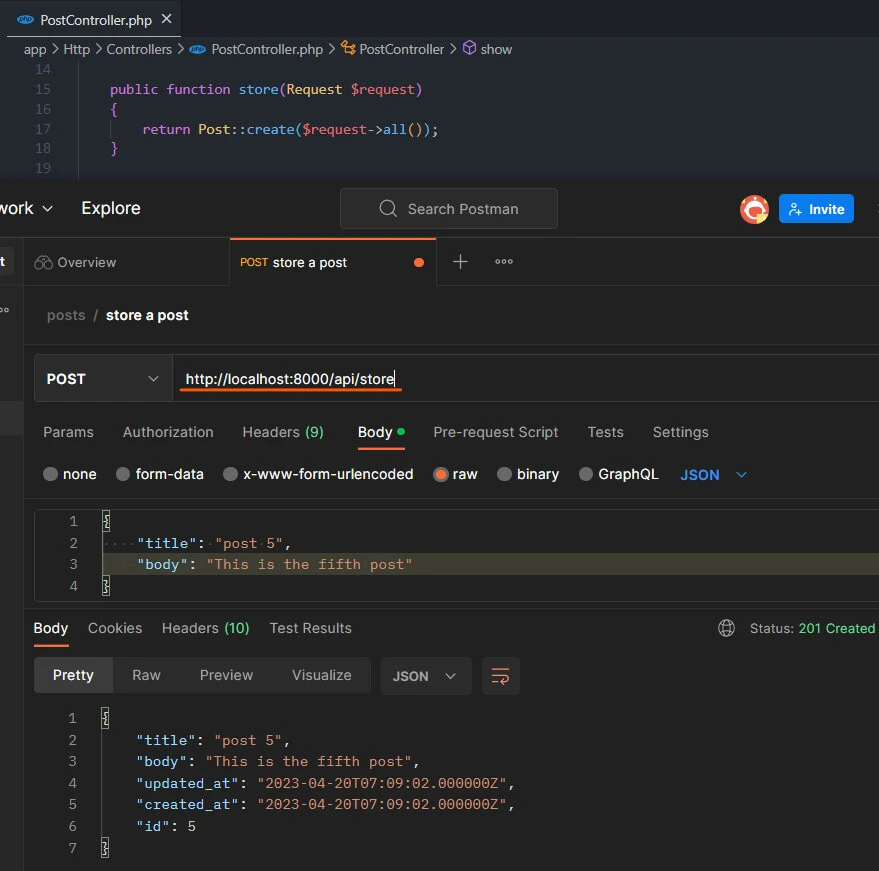Screen dimensions: 879x871
Task: Open a new request tab with plus icon
Action: pos(460,262)
